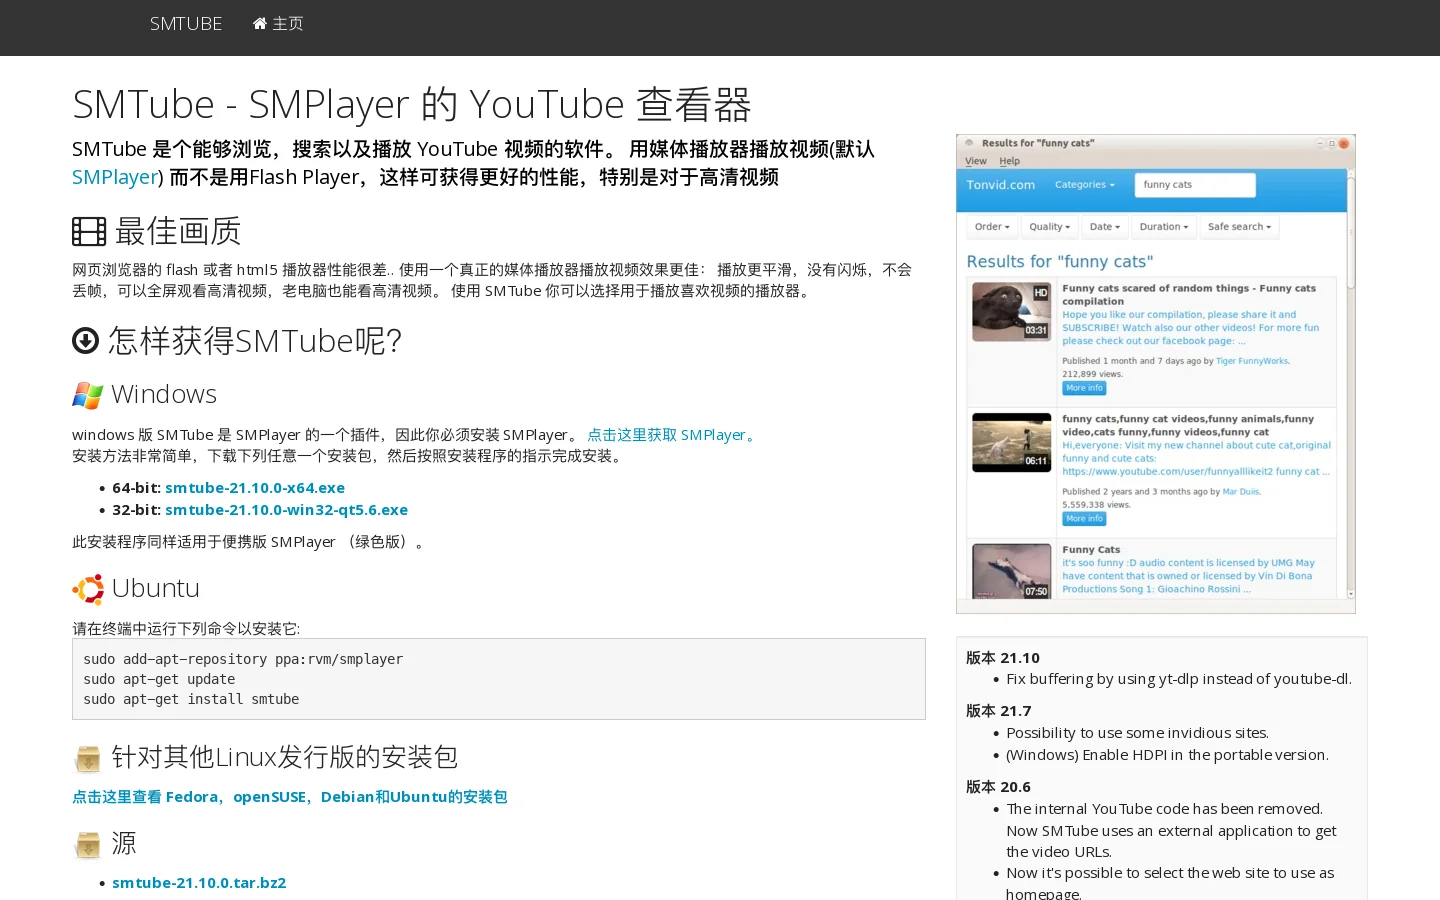Image resolution: width=1440 pixels, height=900 pixels.
Task: Download smtube-21.10.0-x64.exe
Action: point(255,488)
